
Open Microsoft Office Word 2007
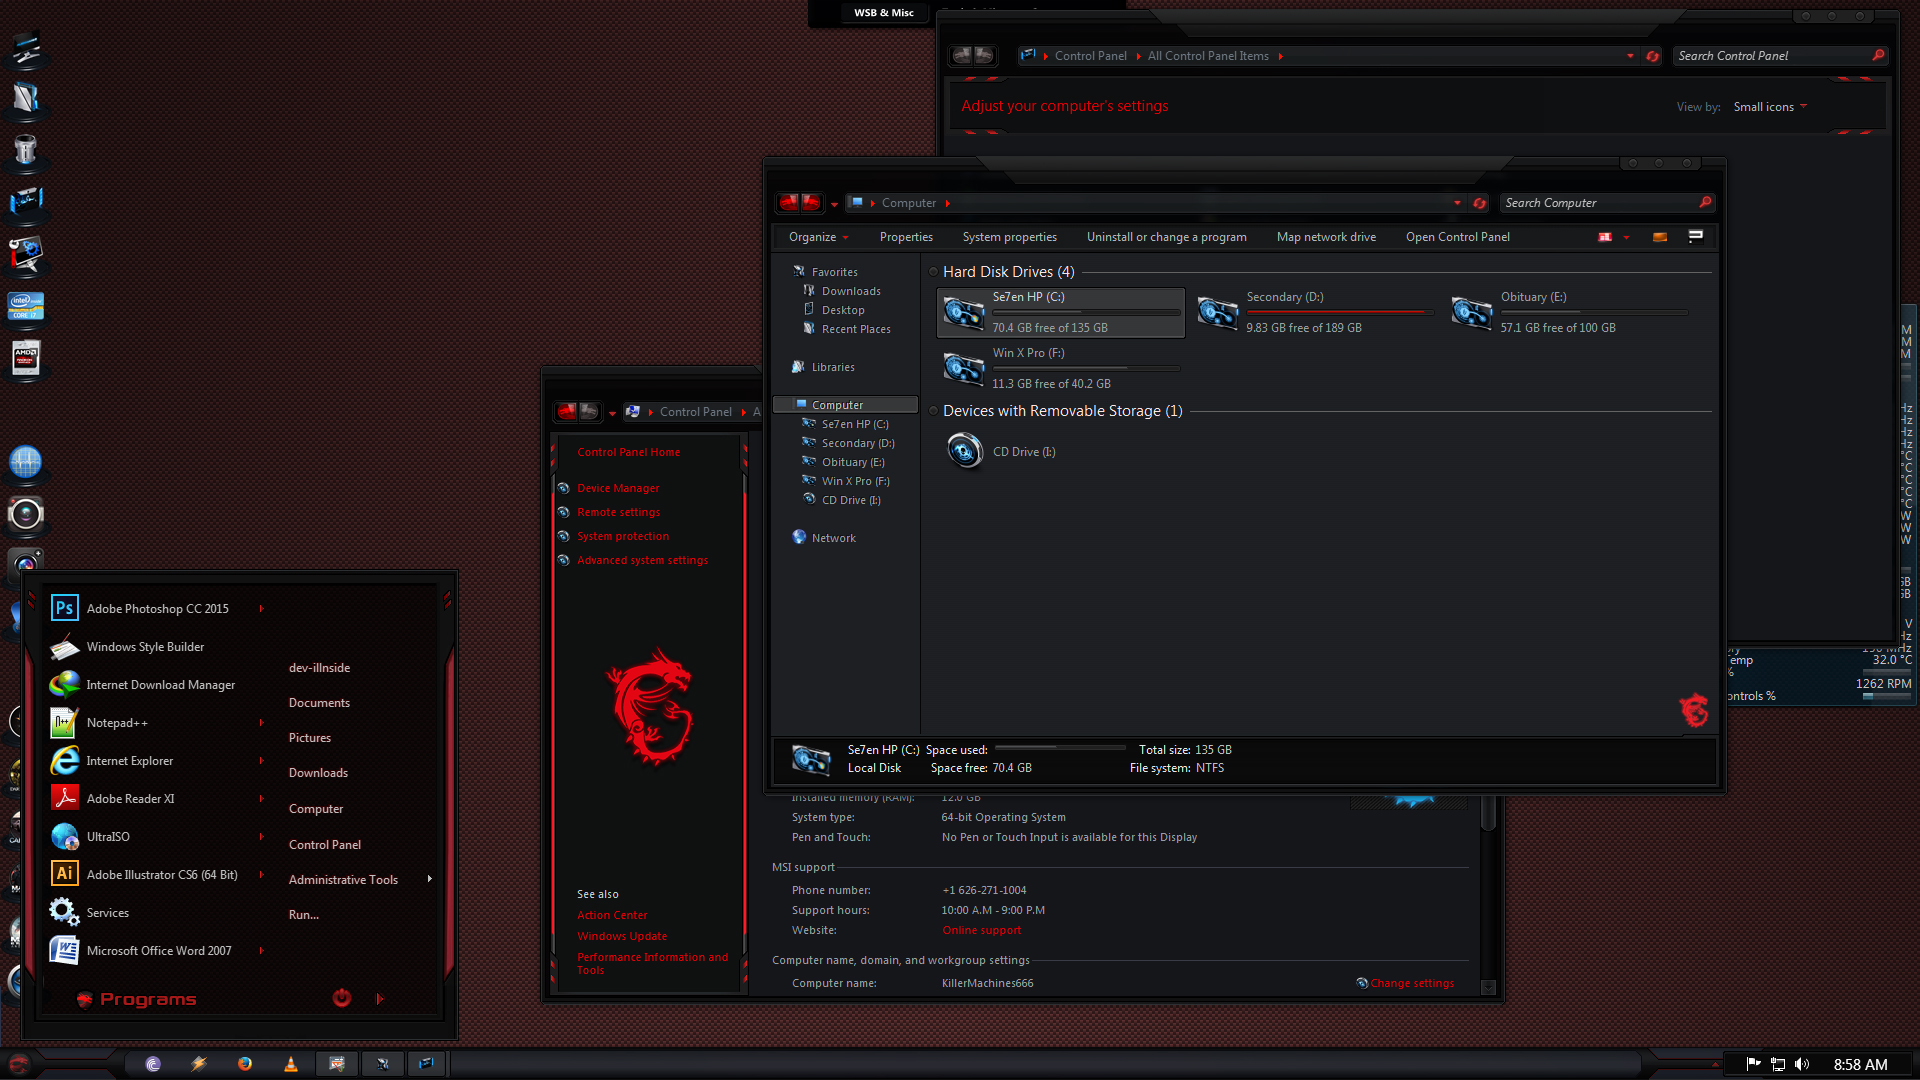tap(158, 949)
